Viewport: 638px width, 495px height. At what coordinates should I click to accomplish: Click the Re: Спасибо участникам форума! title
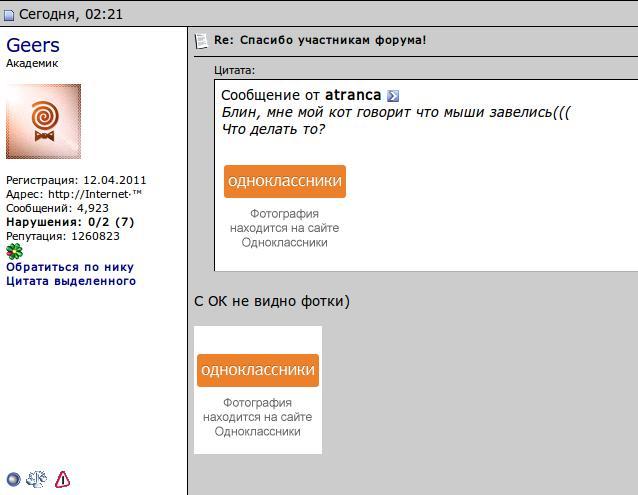point(320,40)
